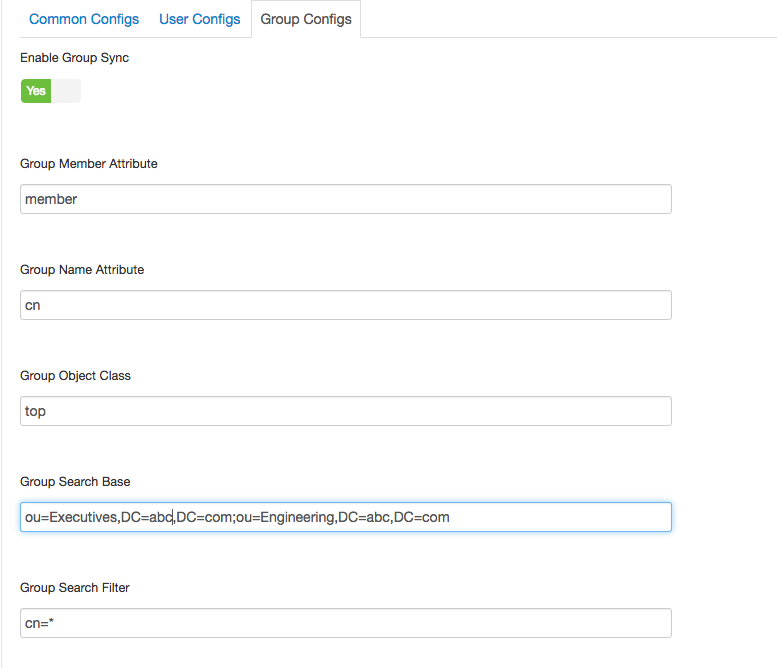Screen dimensions: 777x668
Task: Switch to the Common Configs tab
Action: click(84, 19)
